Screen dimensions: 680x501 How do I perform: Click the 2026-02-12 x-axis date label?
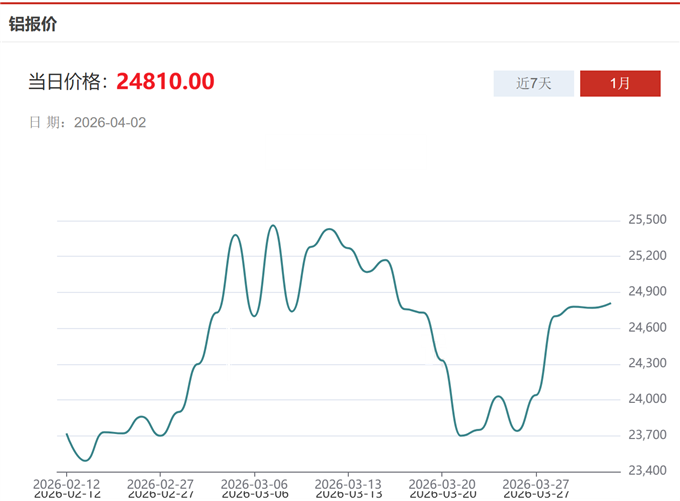tap(67, 486)
